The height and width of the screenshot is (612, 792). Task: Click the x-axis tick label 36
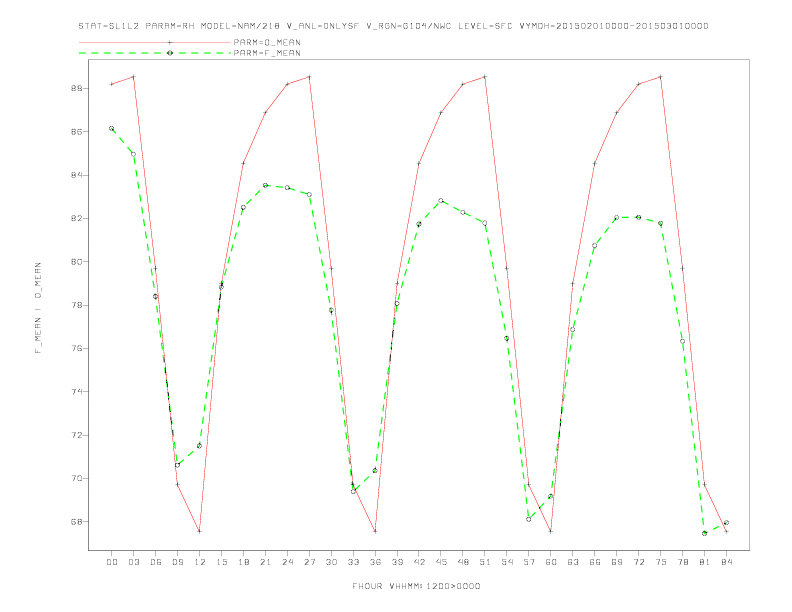tap(375, 562)
